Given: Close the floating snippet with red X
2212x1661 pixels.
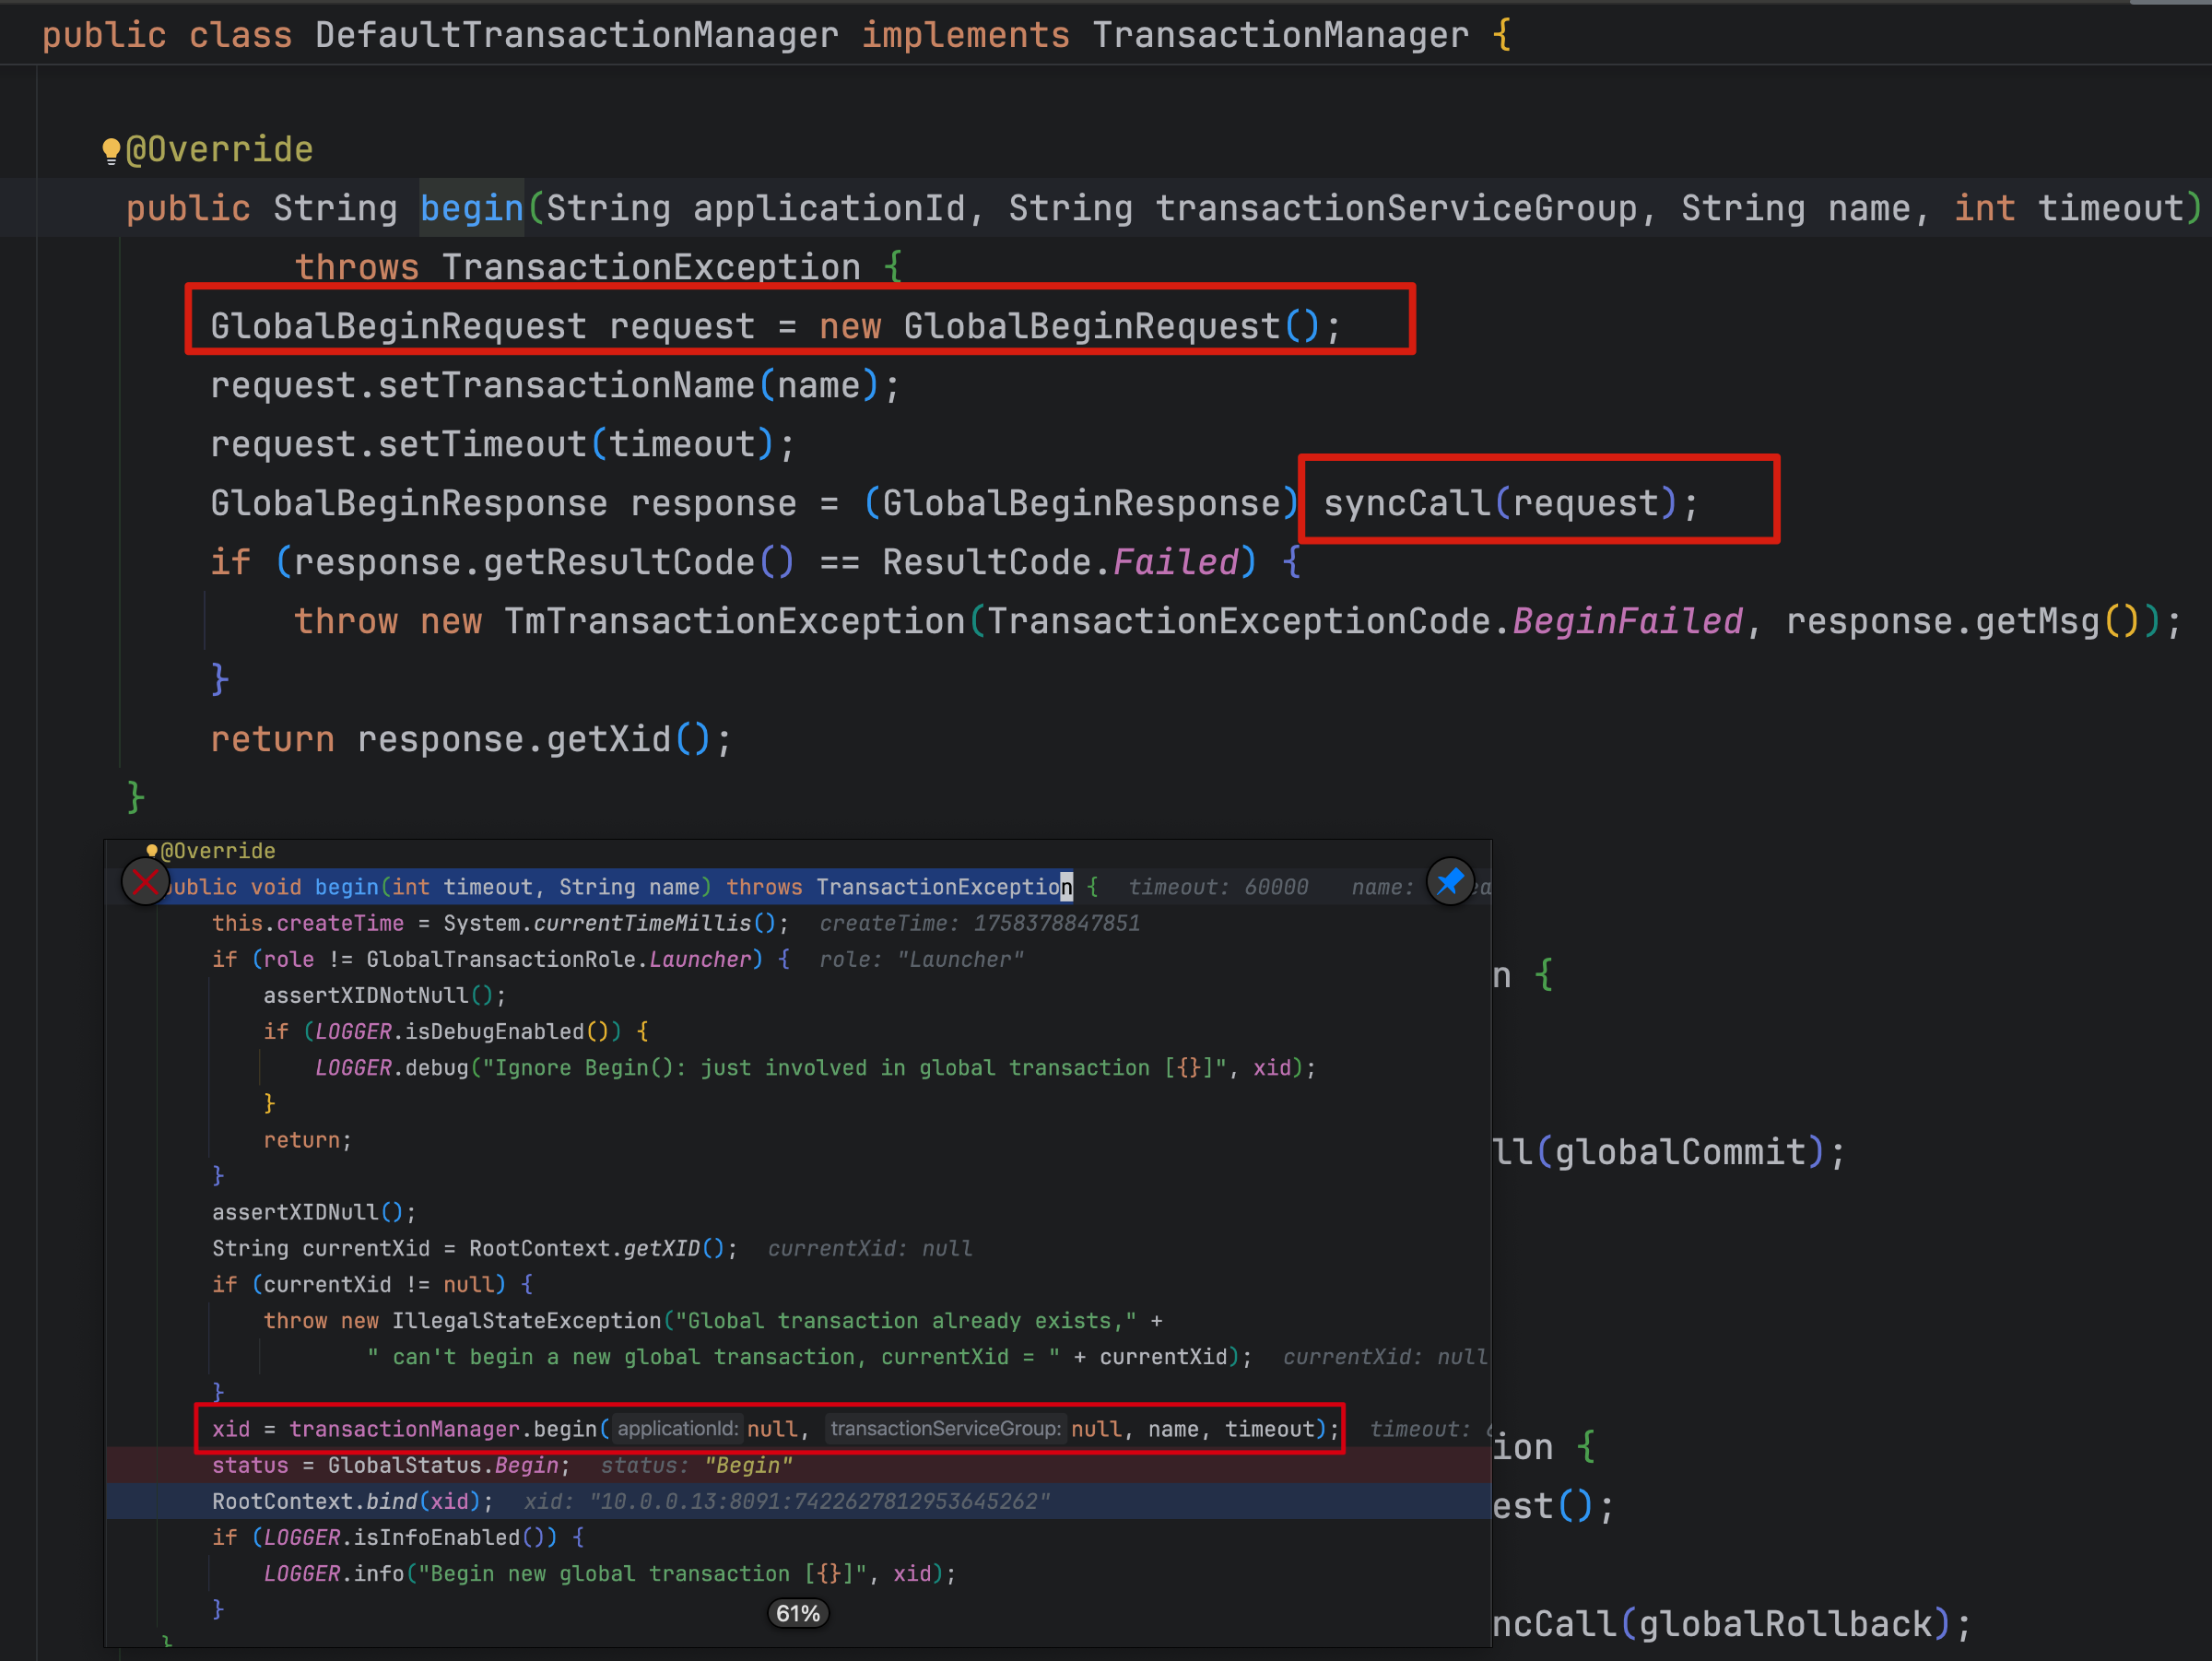Looking at the screenshot, I should 145,882.
